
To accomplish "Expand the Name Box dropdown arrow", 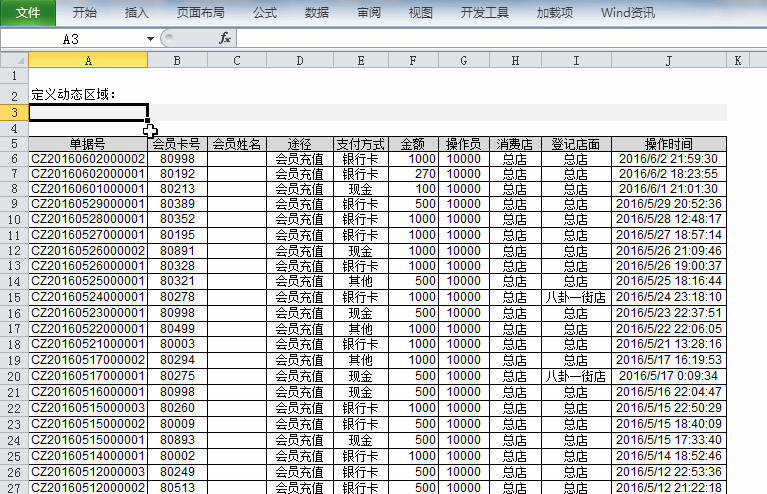I will [150, 39].
